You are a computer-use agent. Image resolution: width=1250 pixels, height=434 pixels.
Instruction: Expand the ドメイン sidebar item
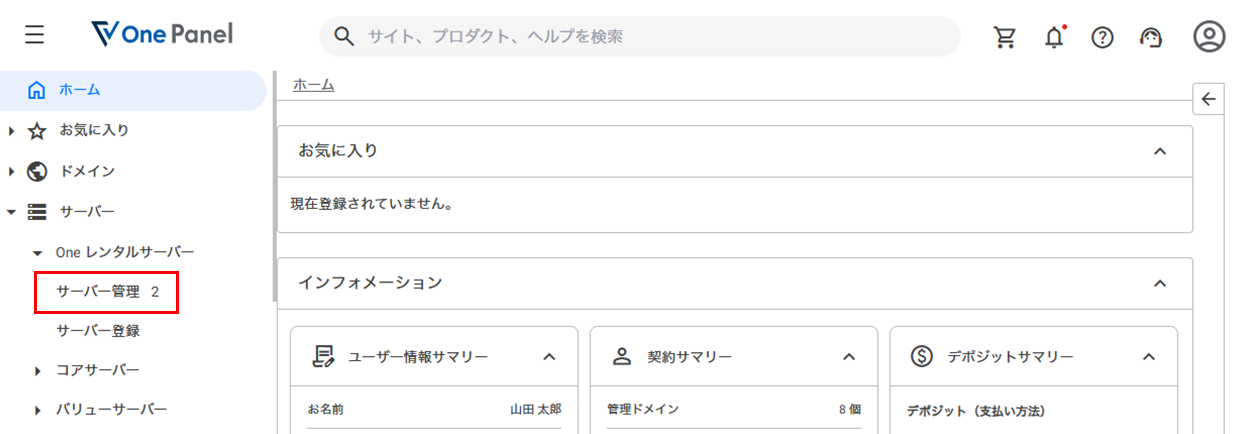pos(12,171)
